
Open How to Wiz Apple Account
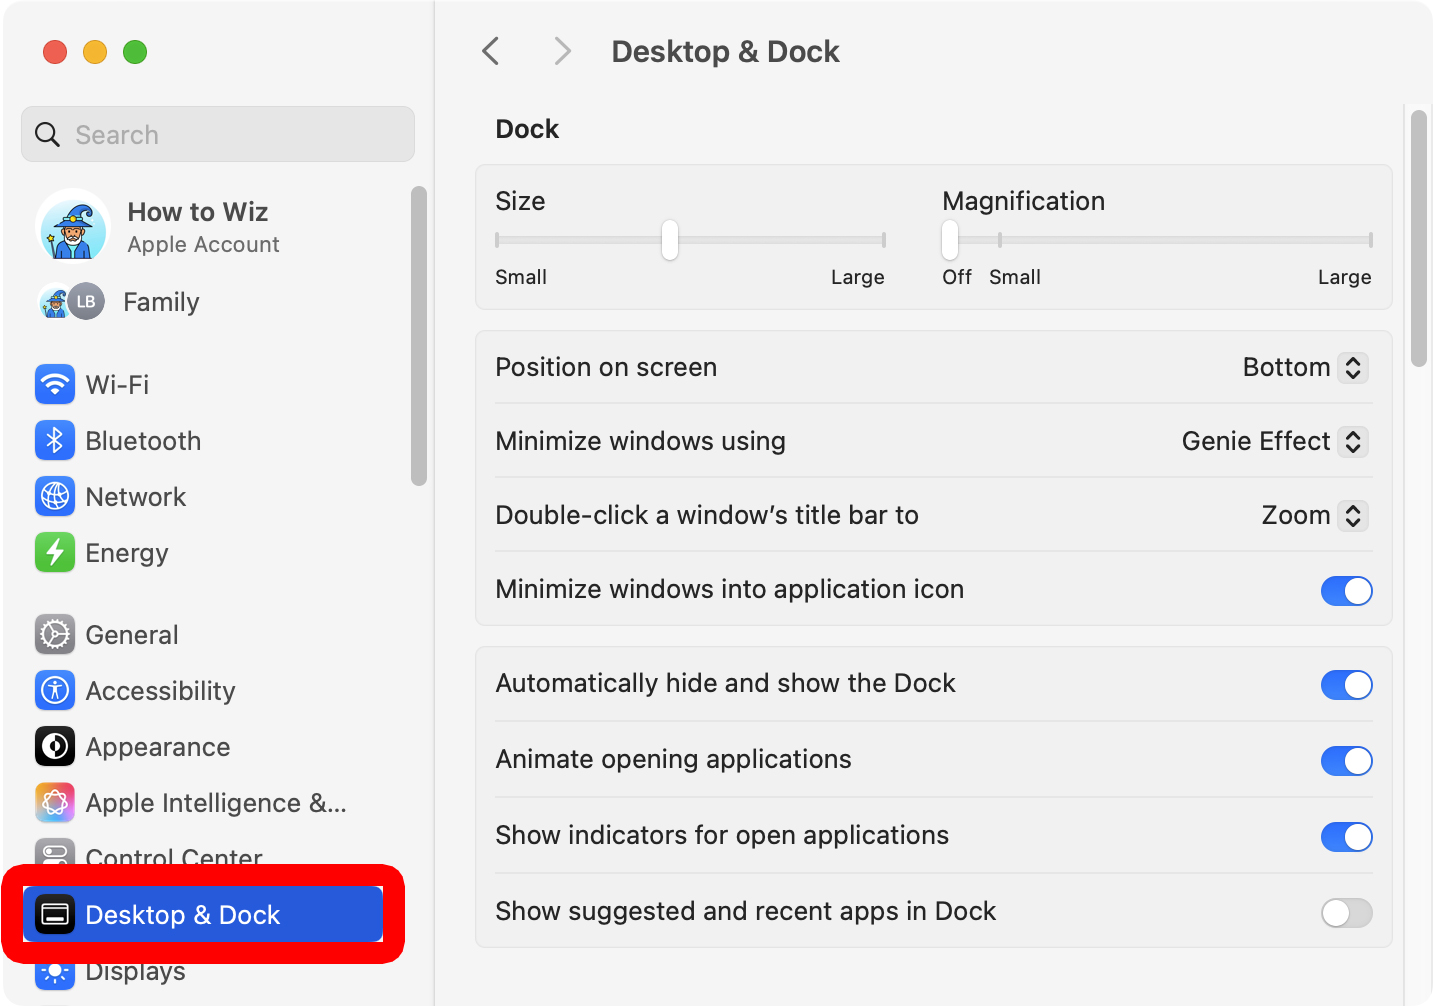pos(198,227)
